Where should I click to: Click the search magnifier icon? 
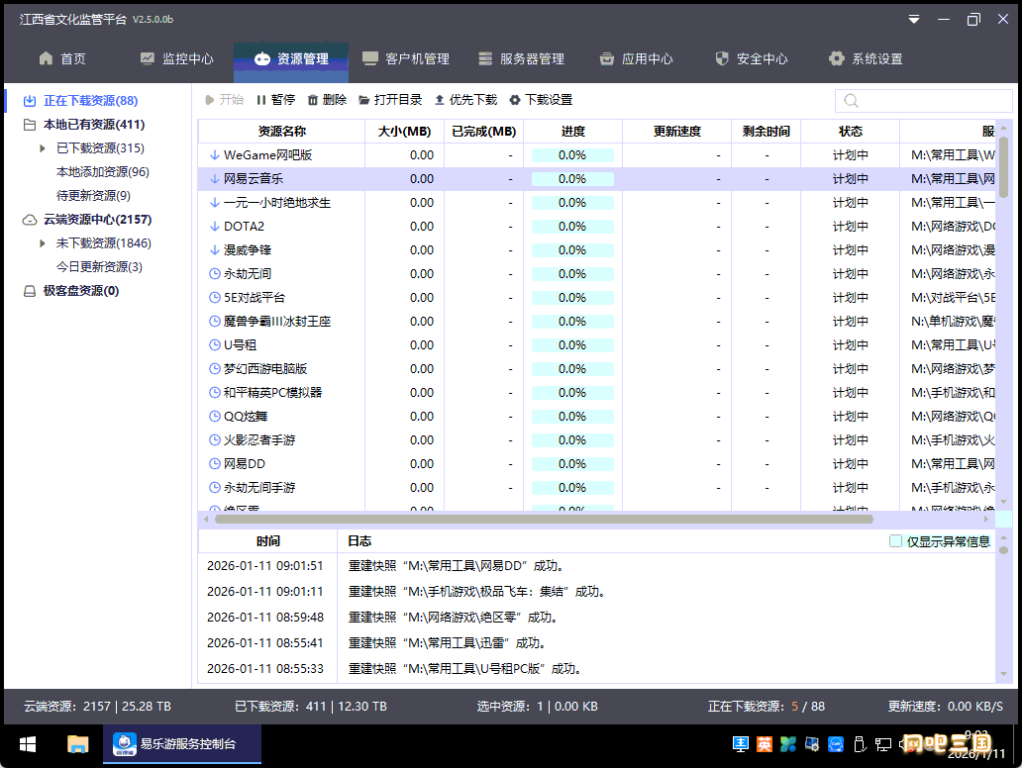tap(851, 101)
